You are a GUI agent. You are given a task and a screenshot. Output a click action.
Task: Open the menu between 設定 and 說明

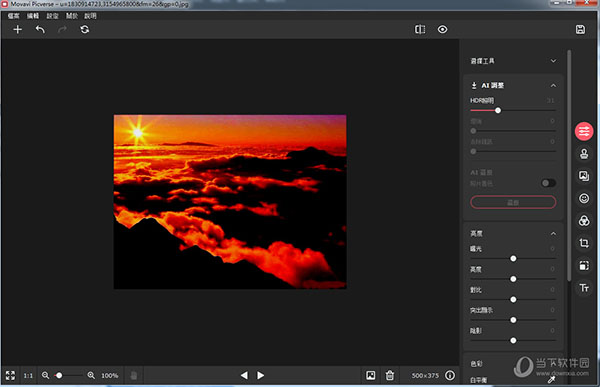click(72, 16)
